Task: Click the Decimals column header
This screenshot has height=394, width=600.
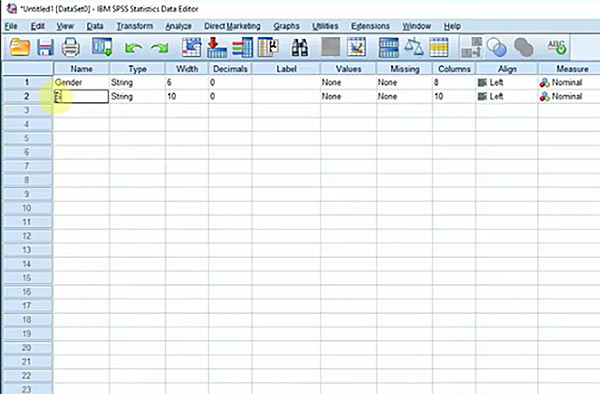Action: (x=230, y=69)
